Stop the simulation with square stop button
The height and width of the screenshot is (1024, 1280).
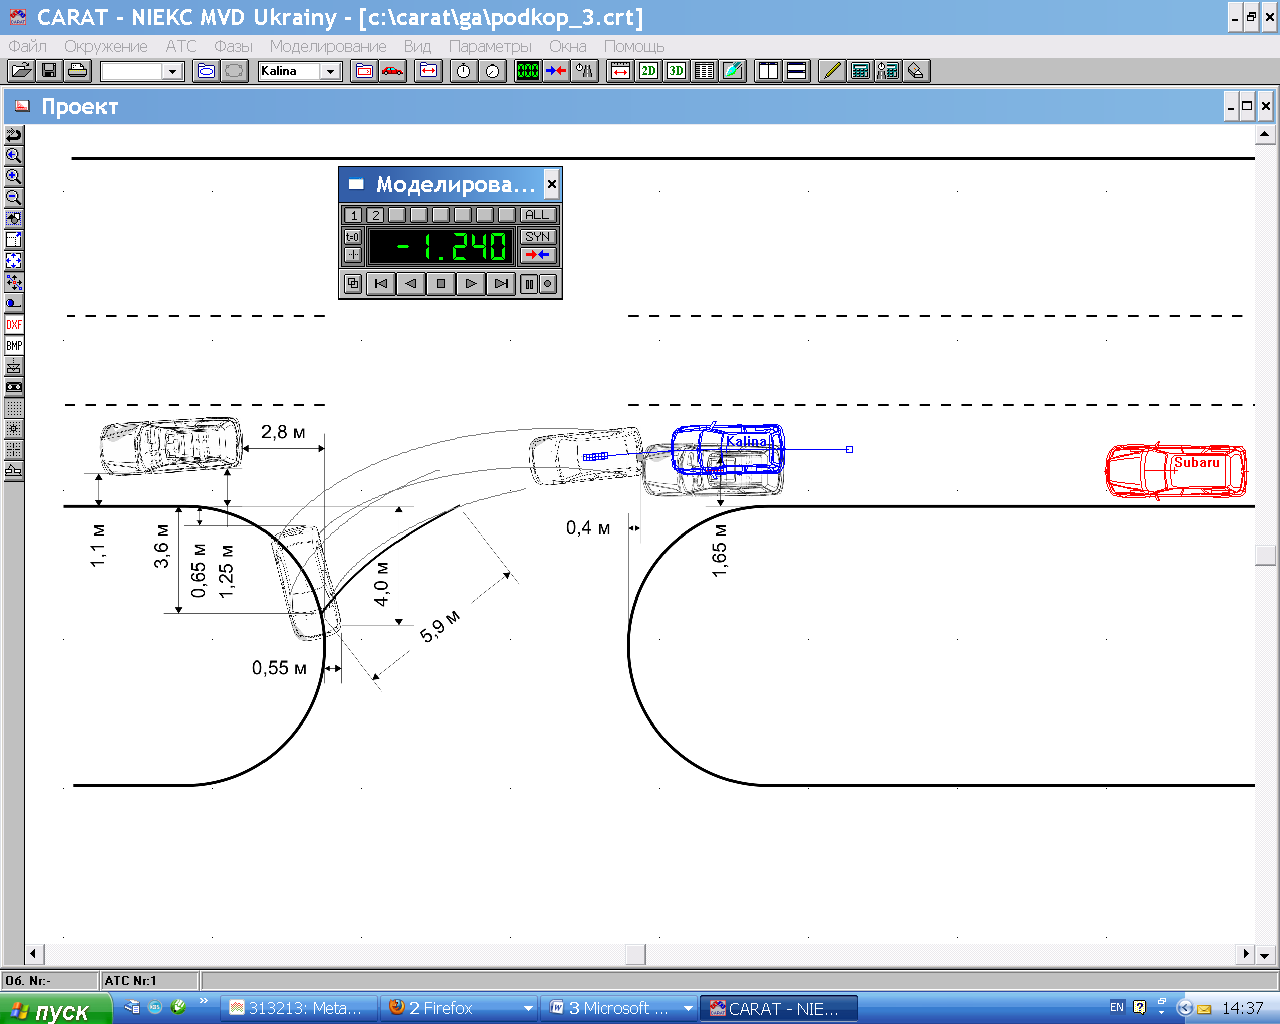click(x=441, y=284)
